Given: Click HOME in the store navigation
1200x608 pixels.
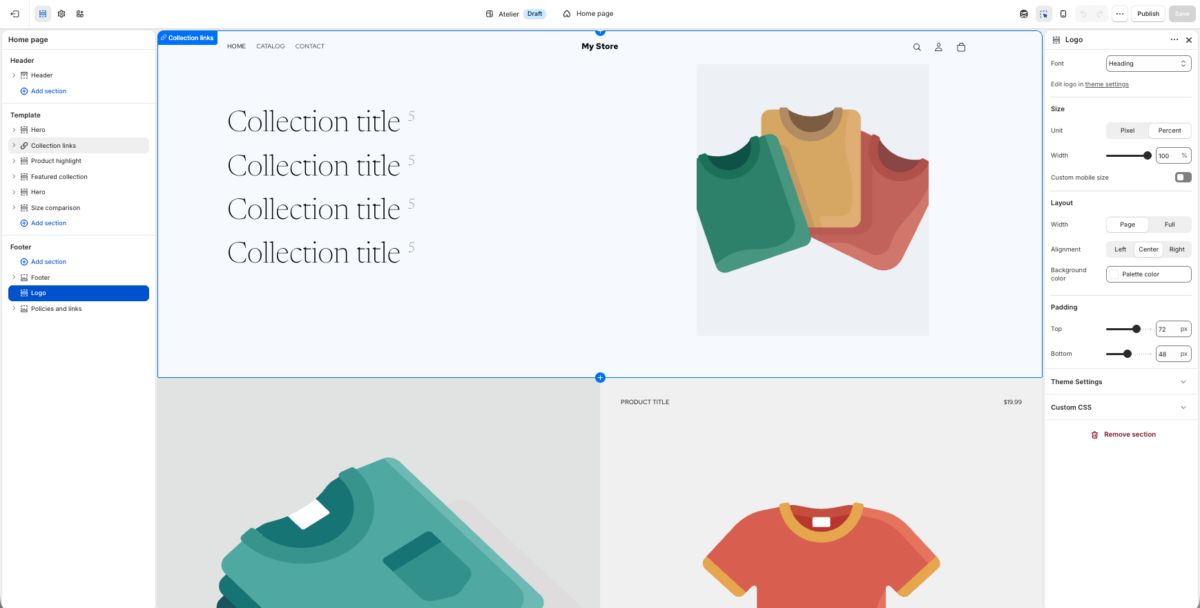Looking at the screenshot, I should 236,46.
